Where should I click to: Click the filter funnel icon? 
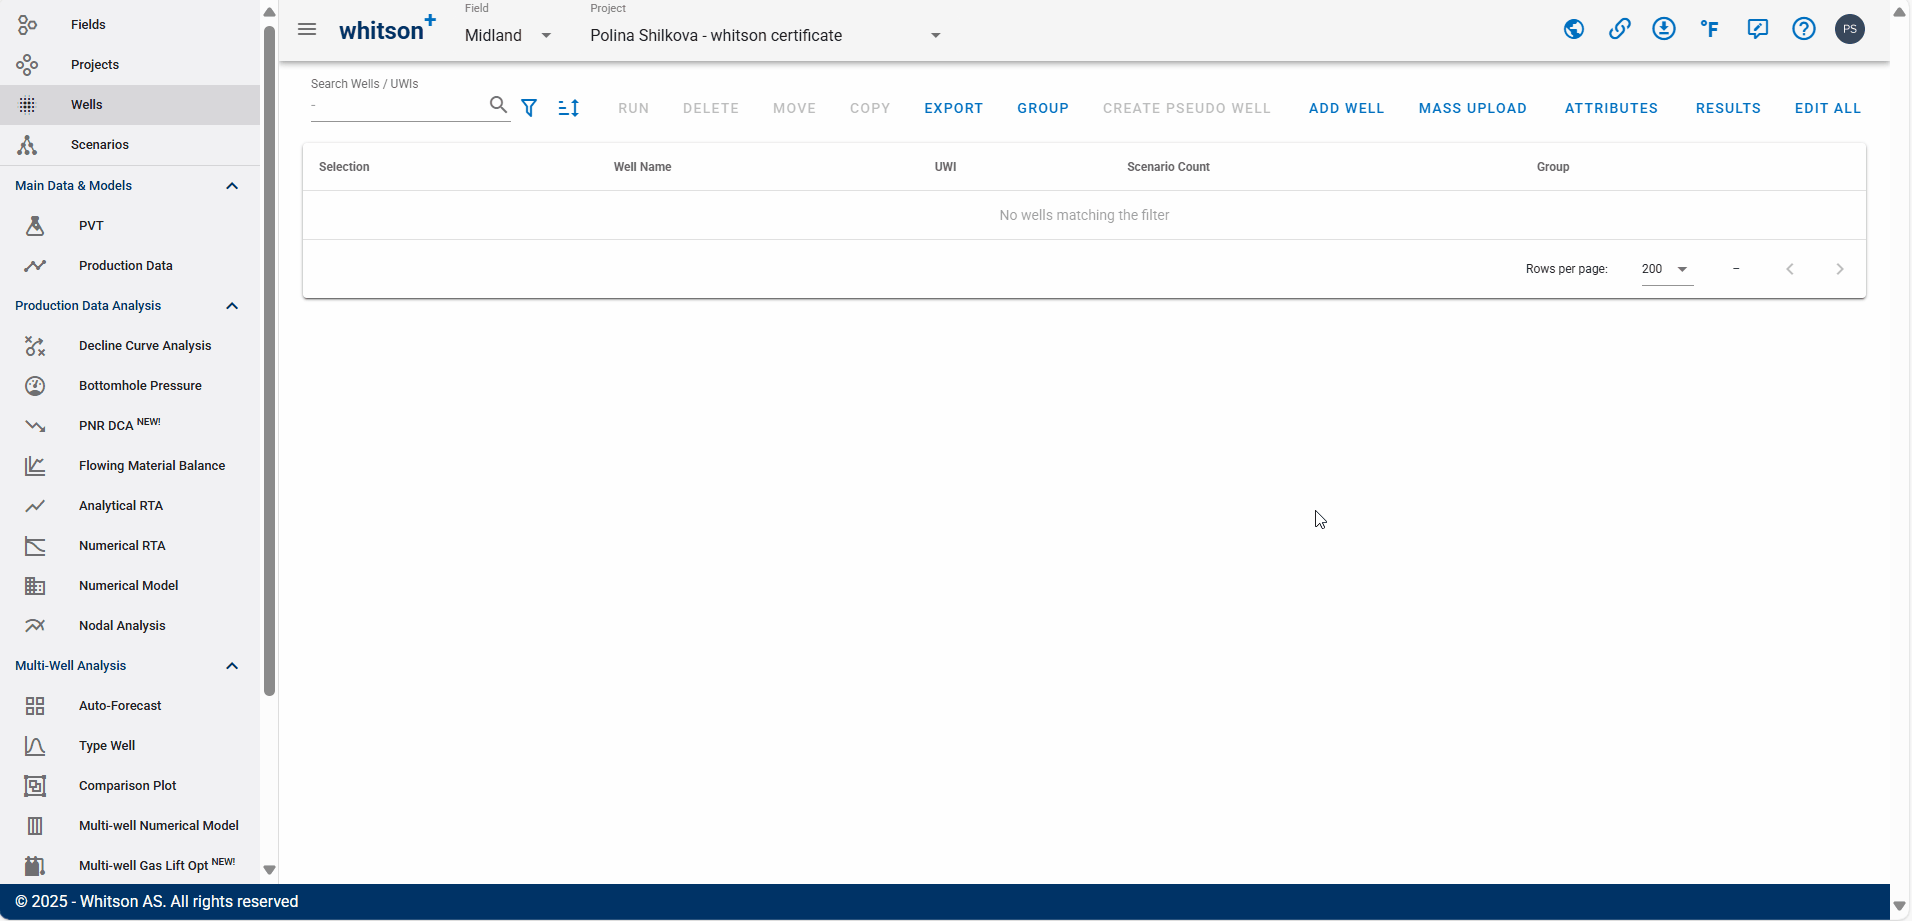(x=529, y=108)
